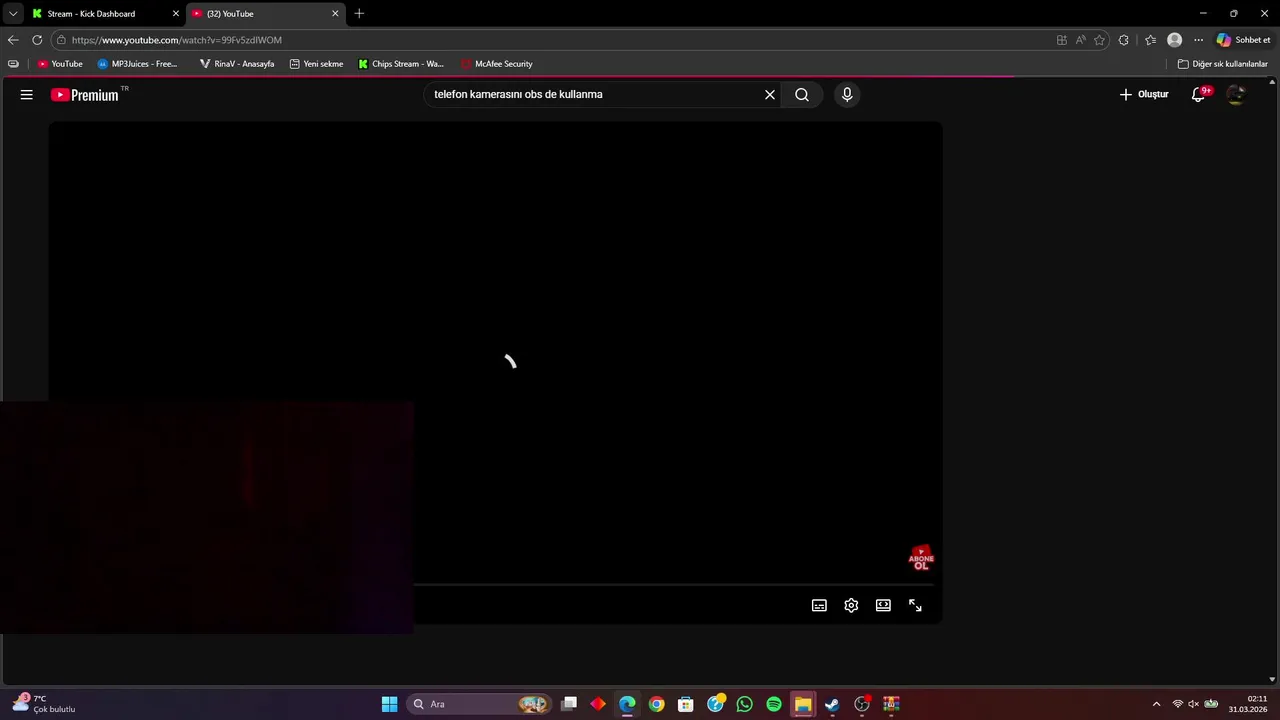The image size is (1280, 720).
Task: Open Copilot Sohbet et button
Action: coord(1244,40)
